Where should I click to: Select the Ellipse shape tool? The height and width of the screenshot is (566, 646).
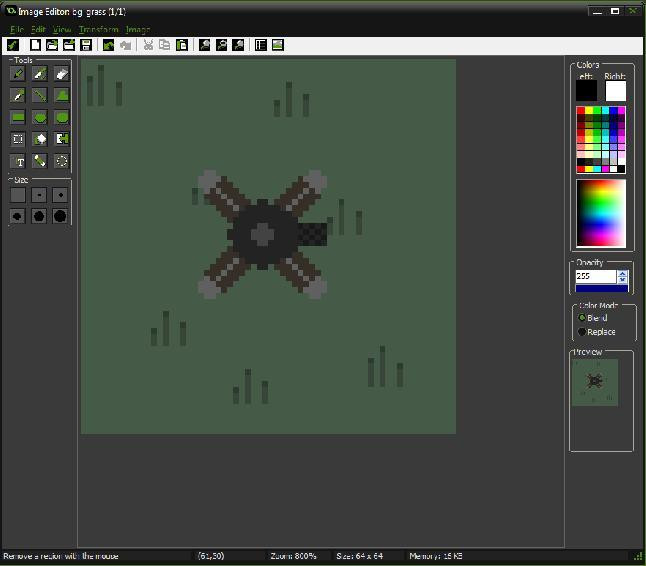(x=40, y=117)
